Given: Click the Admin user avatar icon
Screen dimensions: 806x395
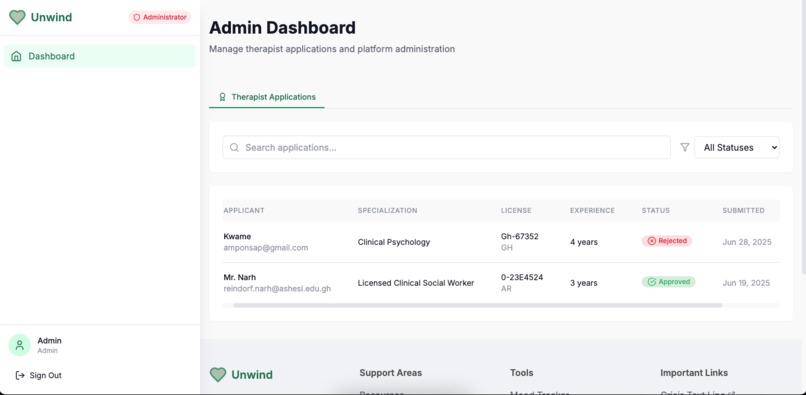Looking at the screenshot, I should (x=20, y=345).
